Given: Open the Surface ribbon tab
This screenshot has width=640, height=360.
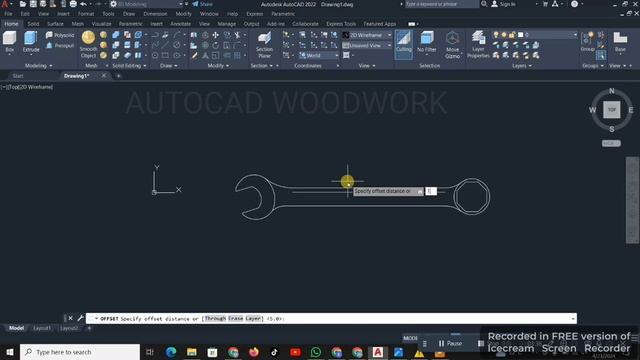Looking at the screenshot, I should click(x=55, y=24).
